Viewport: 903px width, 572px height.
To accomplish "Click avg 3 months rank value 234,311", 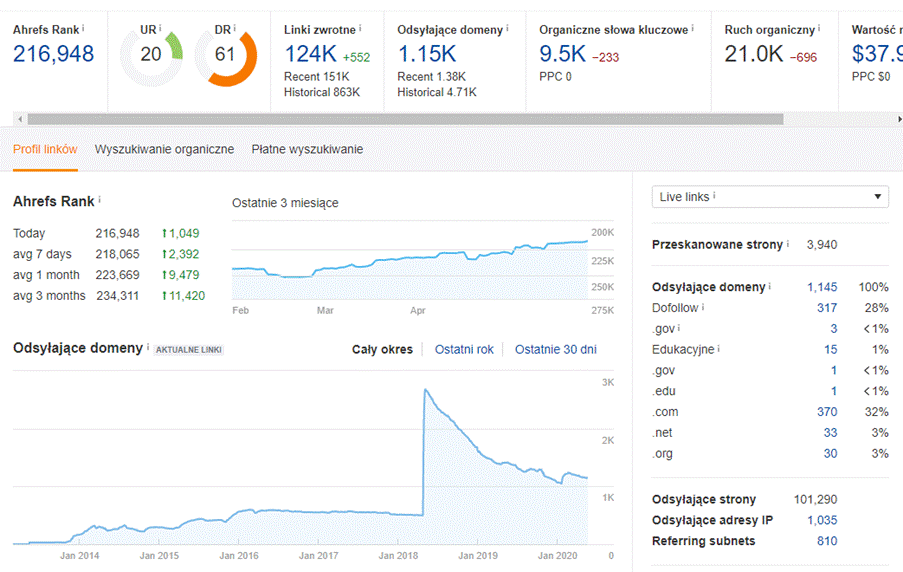I will tap(117, 296).
